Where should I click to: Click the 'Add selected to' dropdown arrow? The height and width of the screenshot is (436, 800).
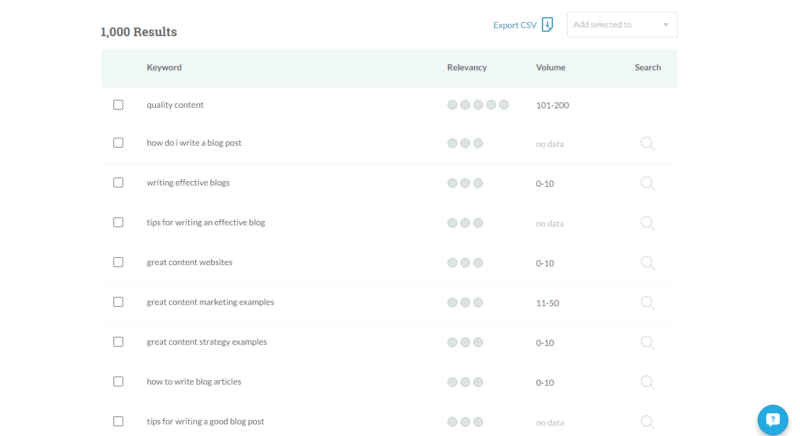(x=665, y=25)
